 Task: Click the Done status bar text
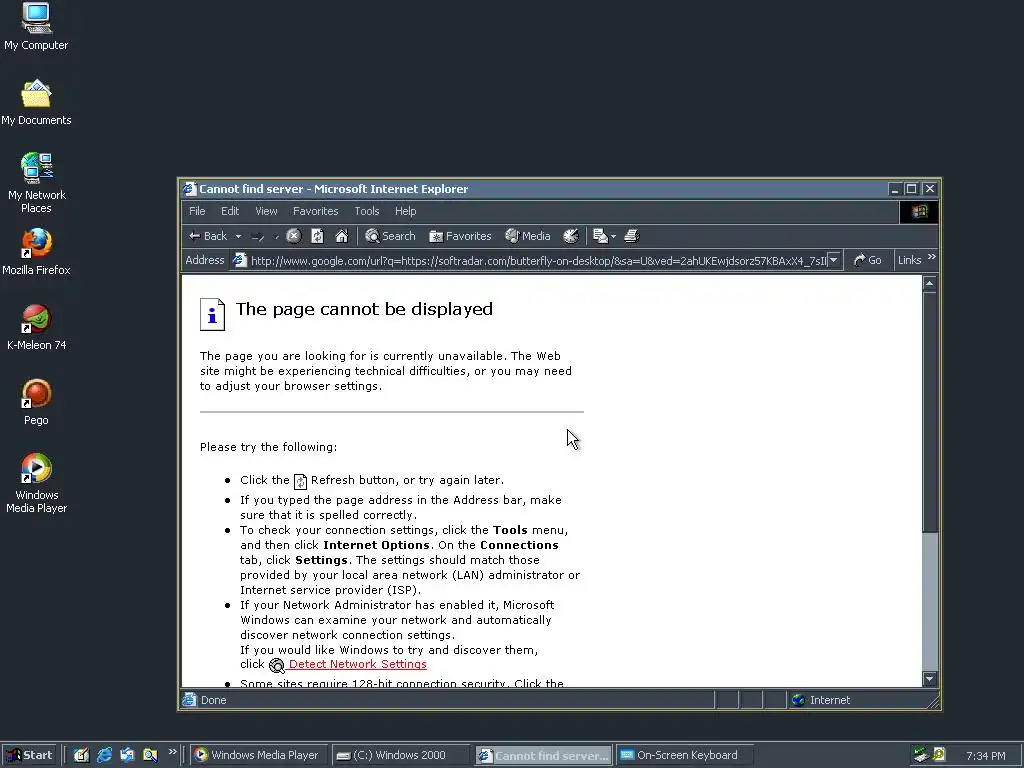point(214,700)
